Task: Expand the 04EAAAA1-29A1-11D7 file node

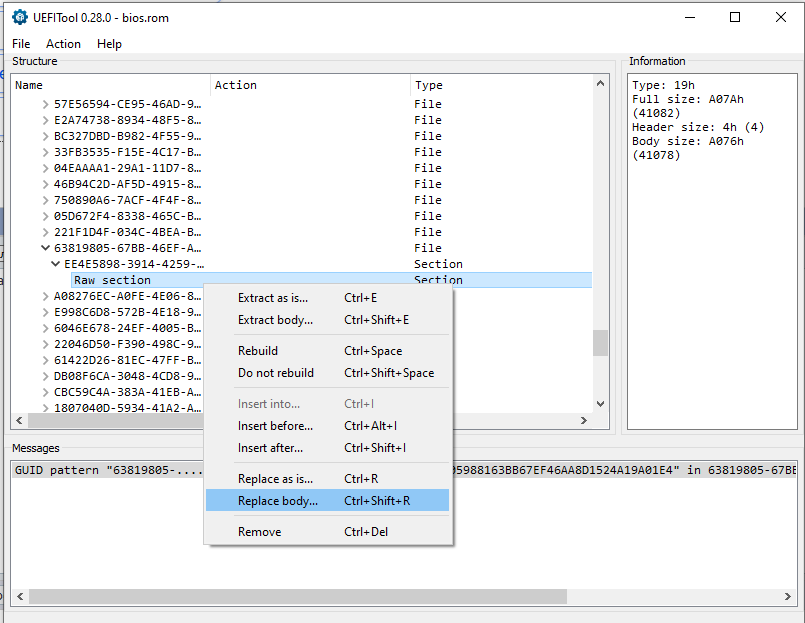Action: 45,168
